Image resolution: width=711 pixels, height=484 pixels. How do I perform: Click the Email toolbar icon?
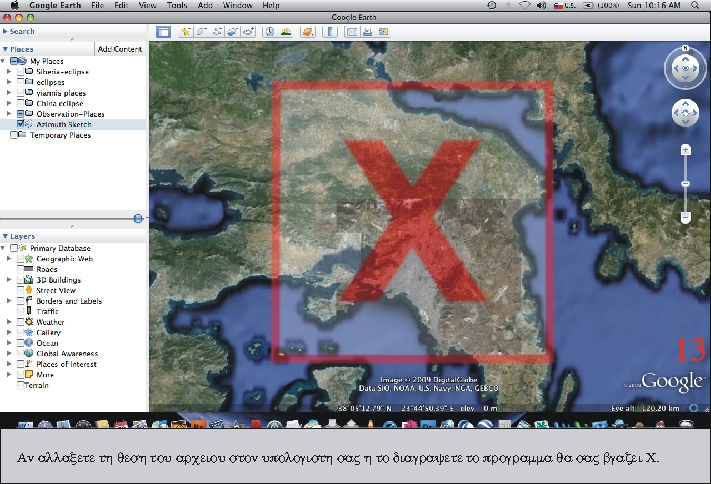[351, 32]
